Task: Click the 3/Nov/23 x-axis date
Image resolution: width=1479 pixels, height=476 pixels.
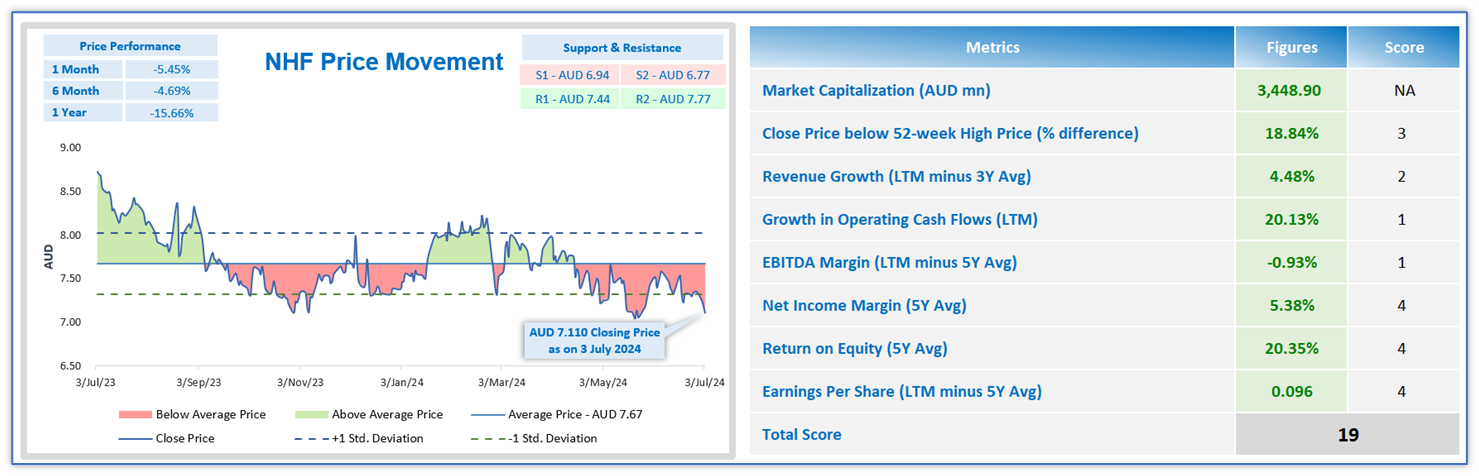Action: coord(300,382)
